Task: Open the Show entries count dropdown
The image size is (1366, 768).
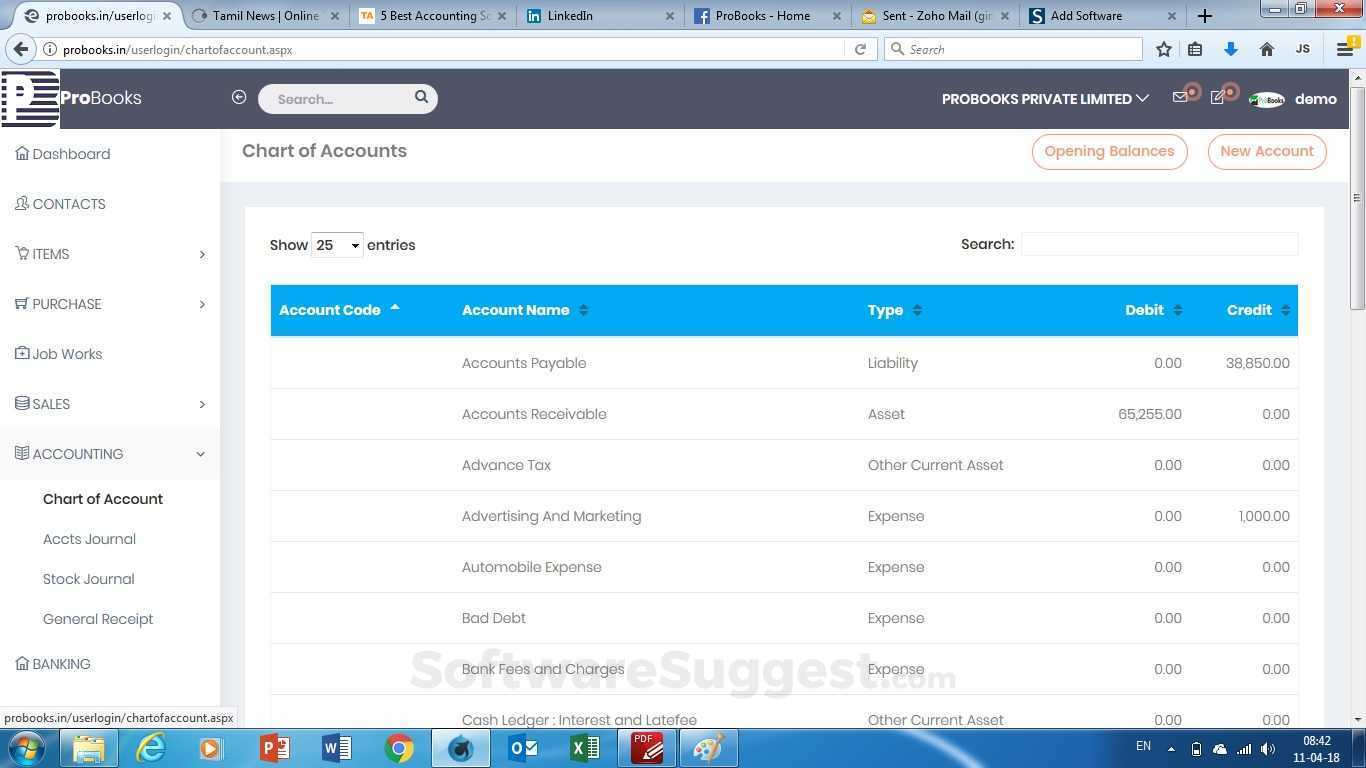Action: point(336,245)
